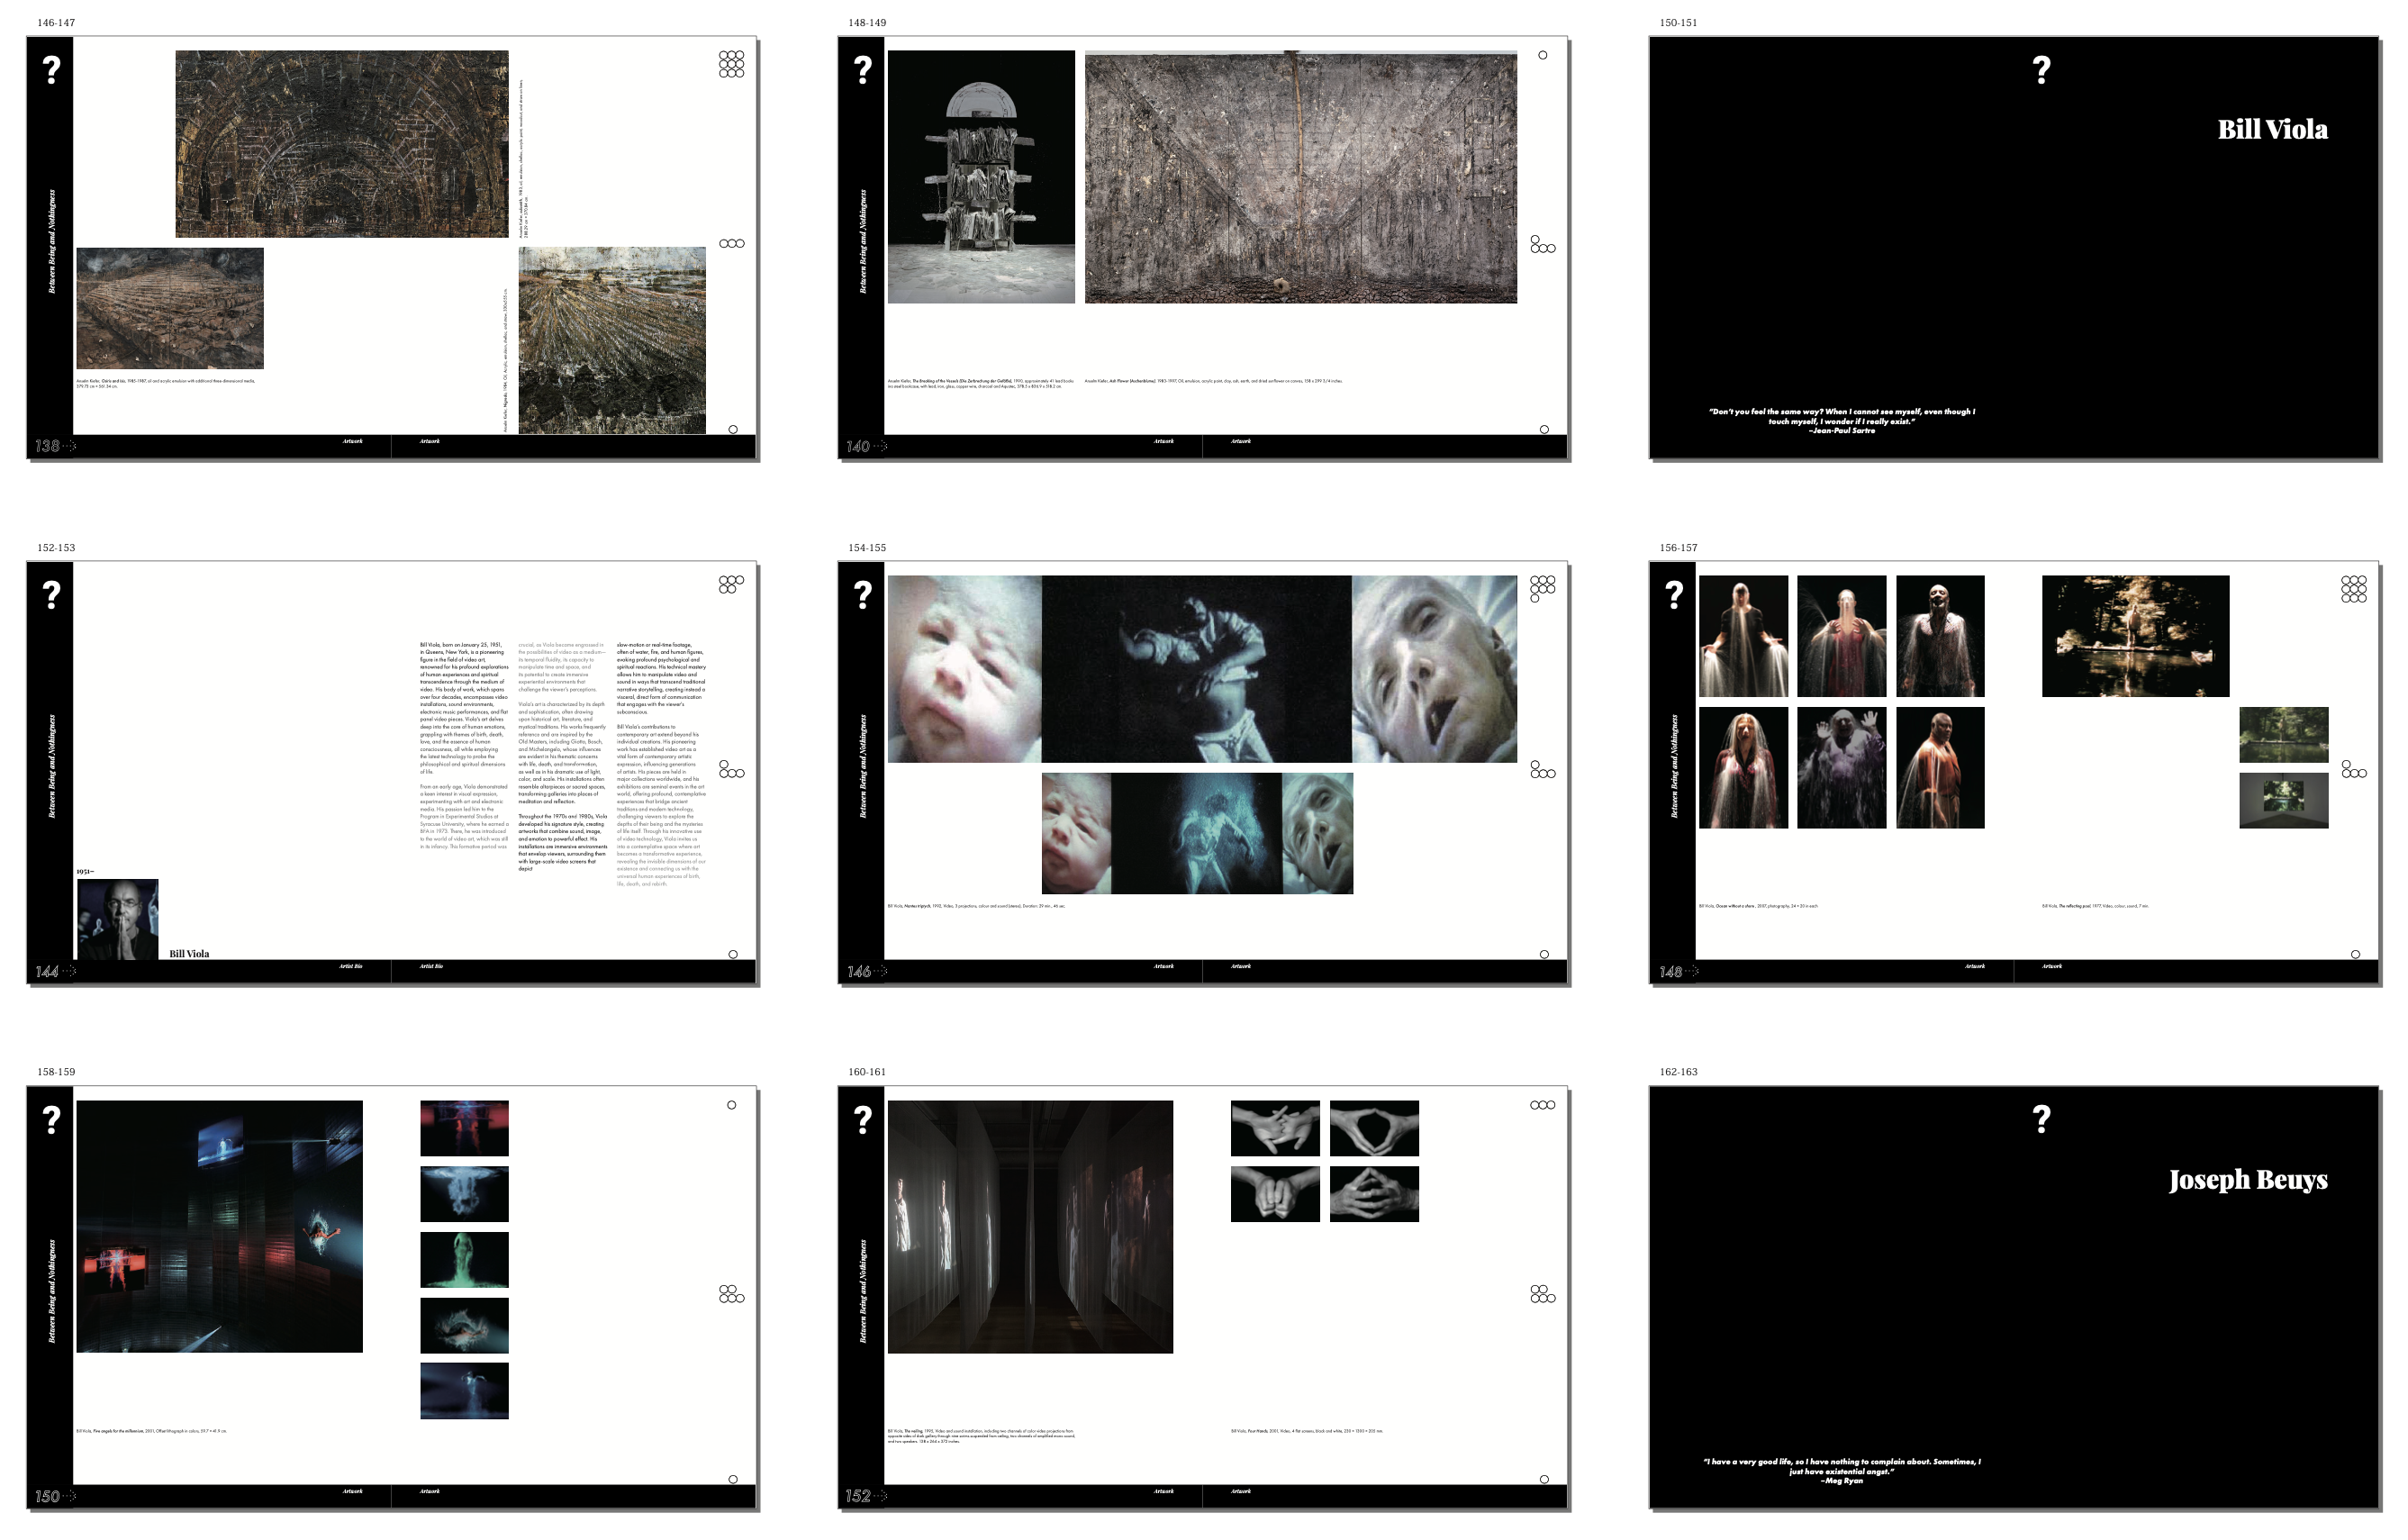Click left Artist Bio footer label on 152-153
This screenshot has height=1540, width=2408.
350,966
